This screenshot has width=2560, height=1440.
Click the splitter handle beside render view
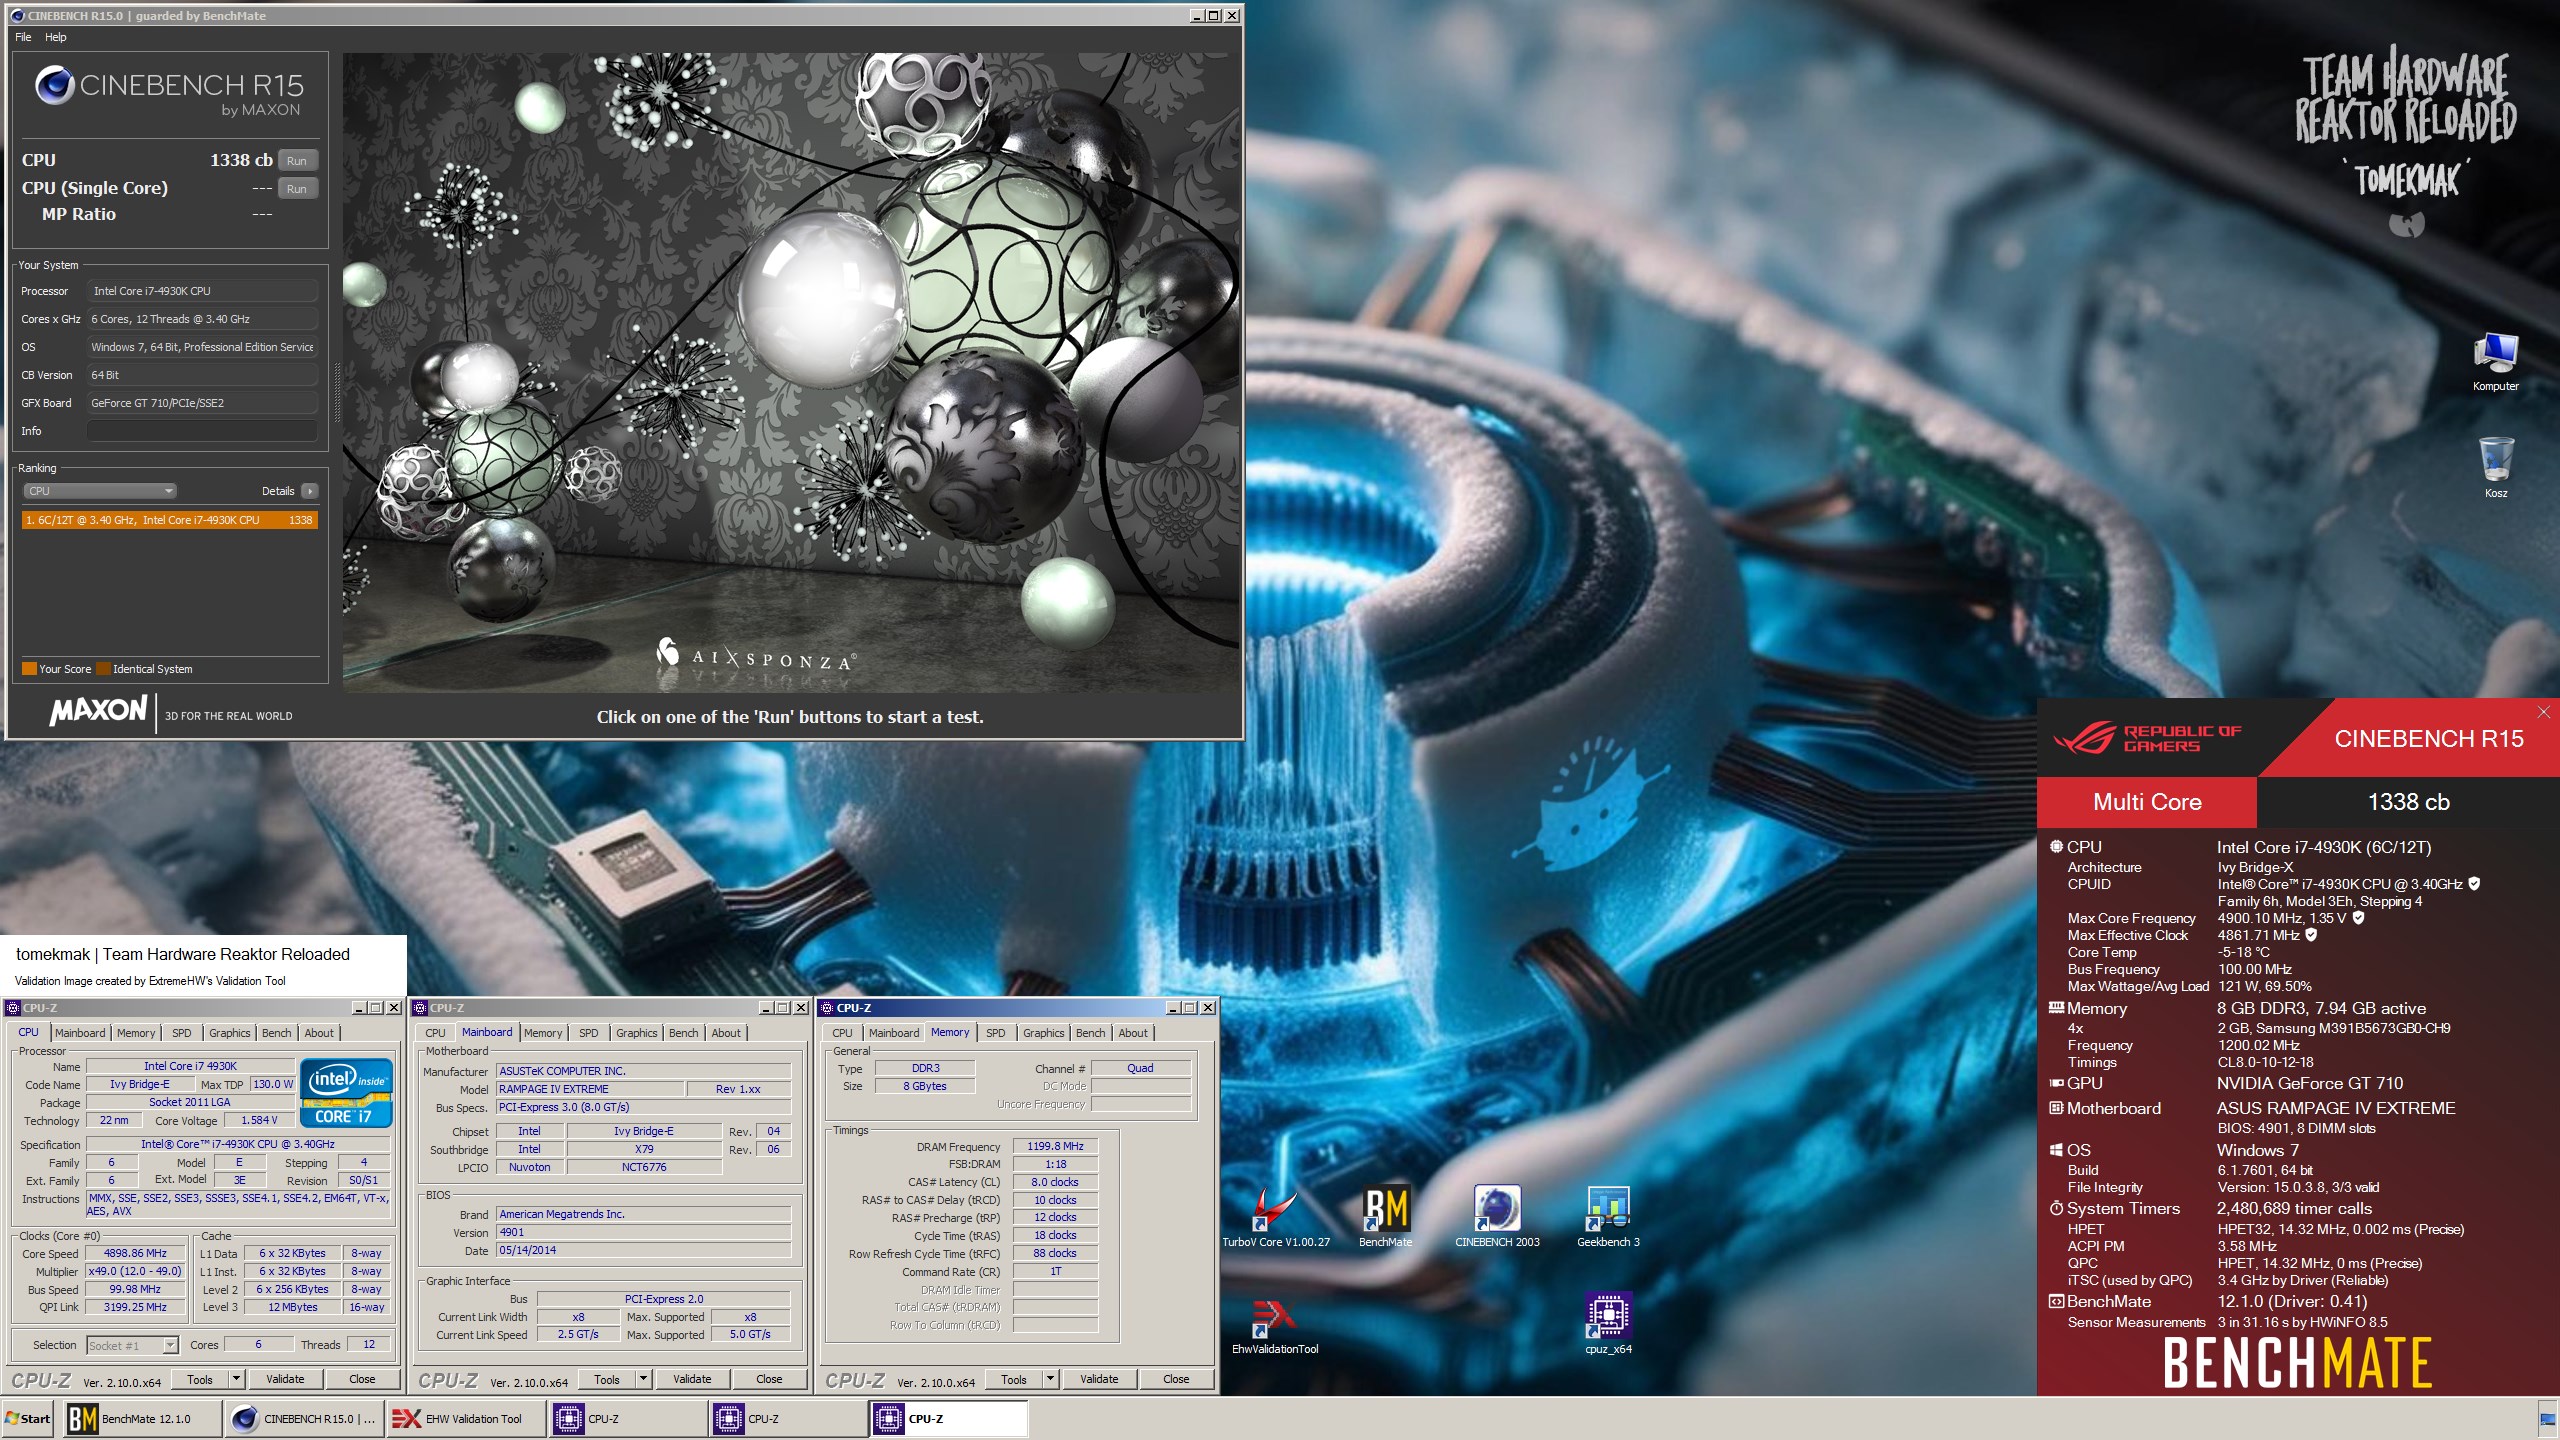pyautogui.click(x=337, y=392)
